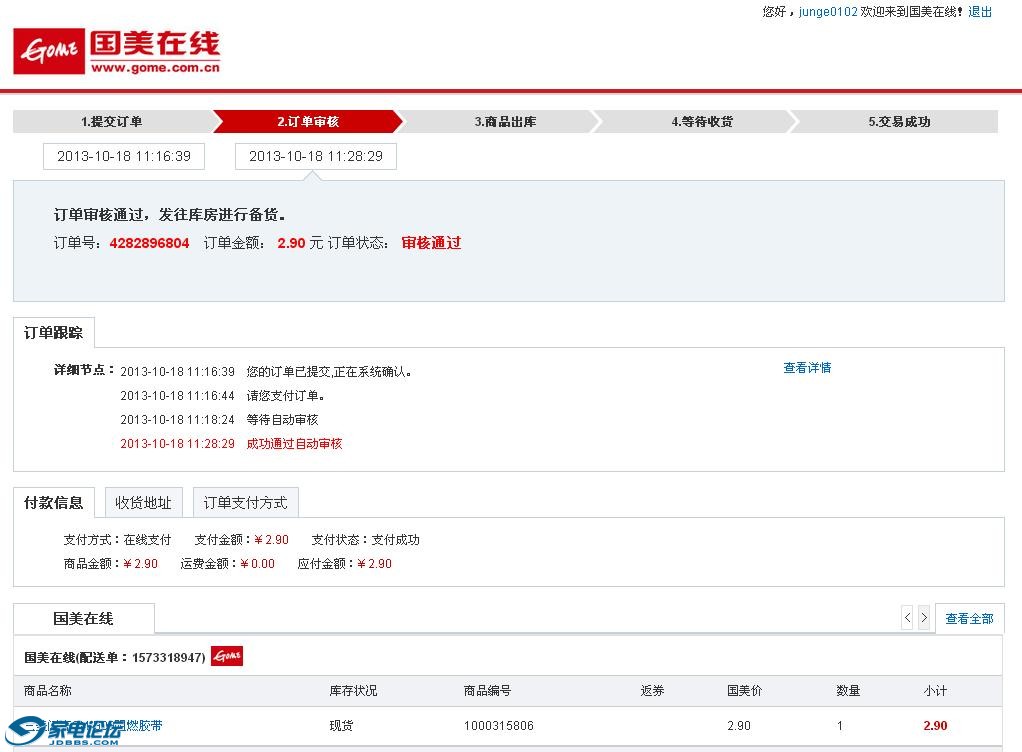Viewport: 1022px width, 752px height.
Task: Click tracking entry 请您支付订单
Action: pos(285,396)
